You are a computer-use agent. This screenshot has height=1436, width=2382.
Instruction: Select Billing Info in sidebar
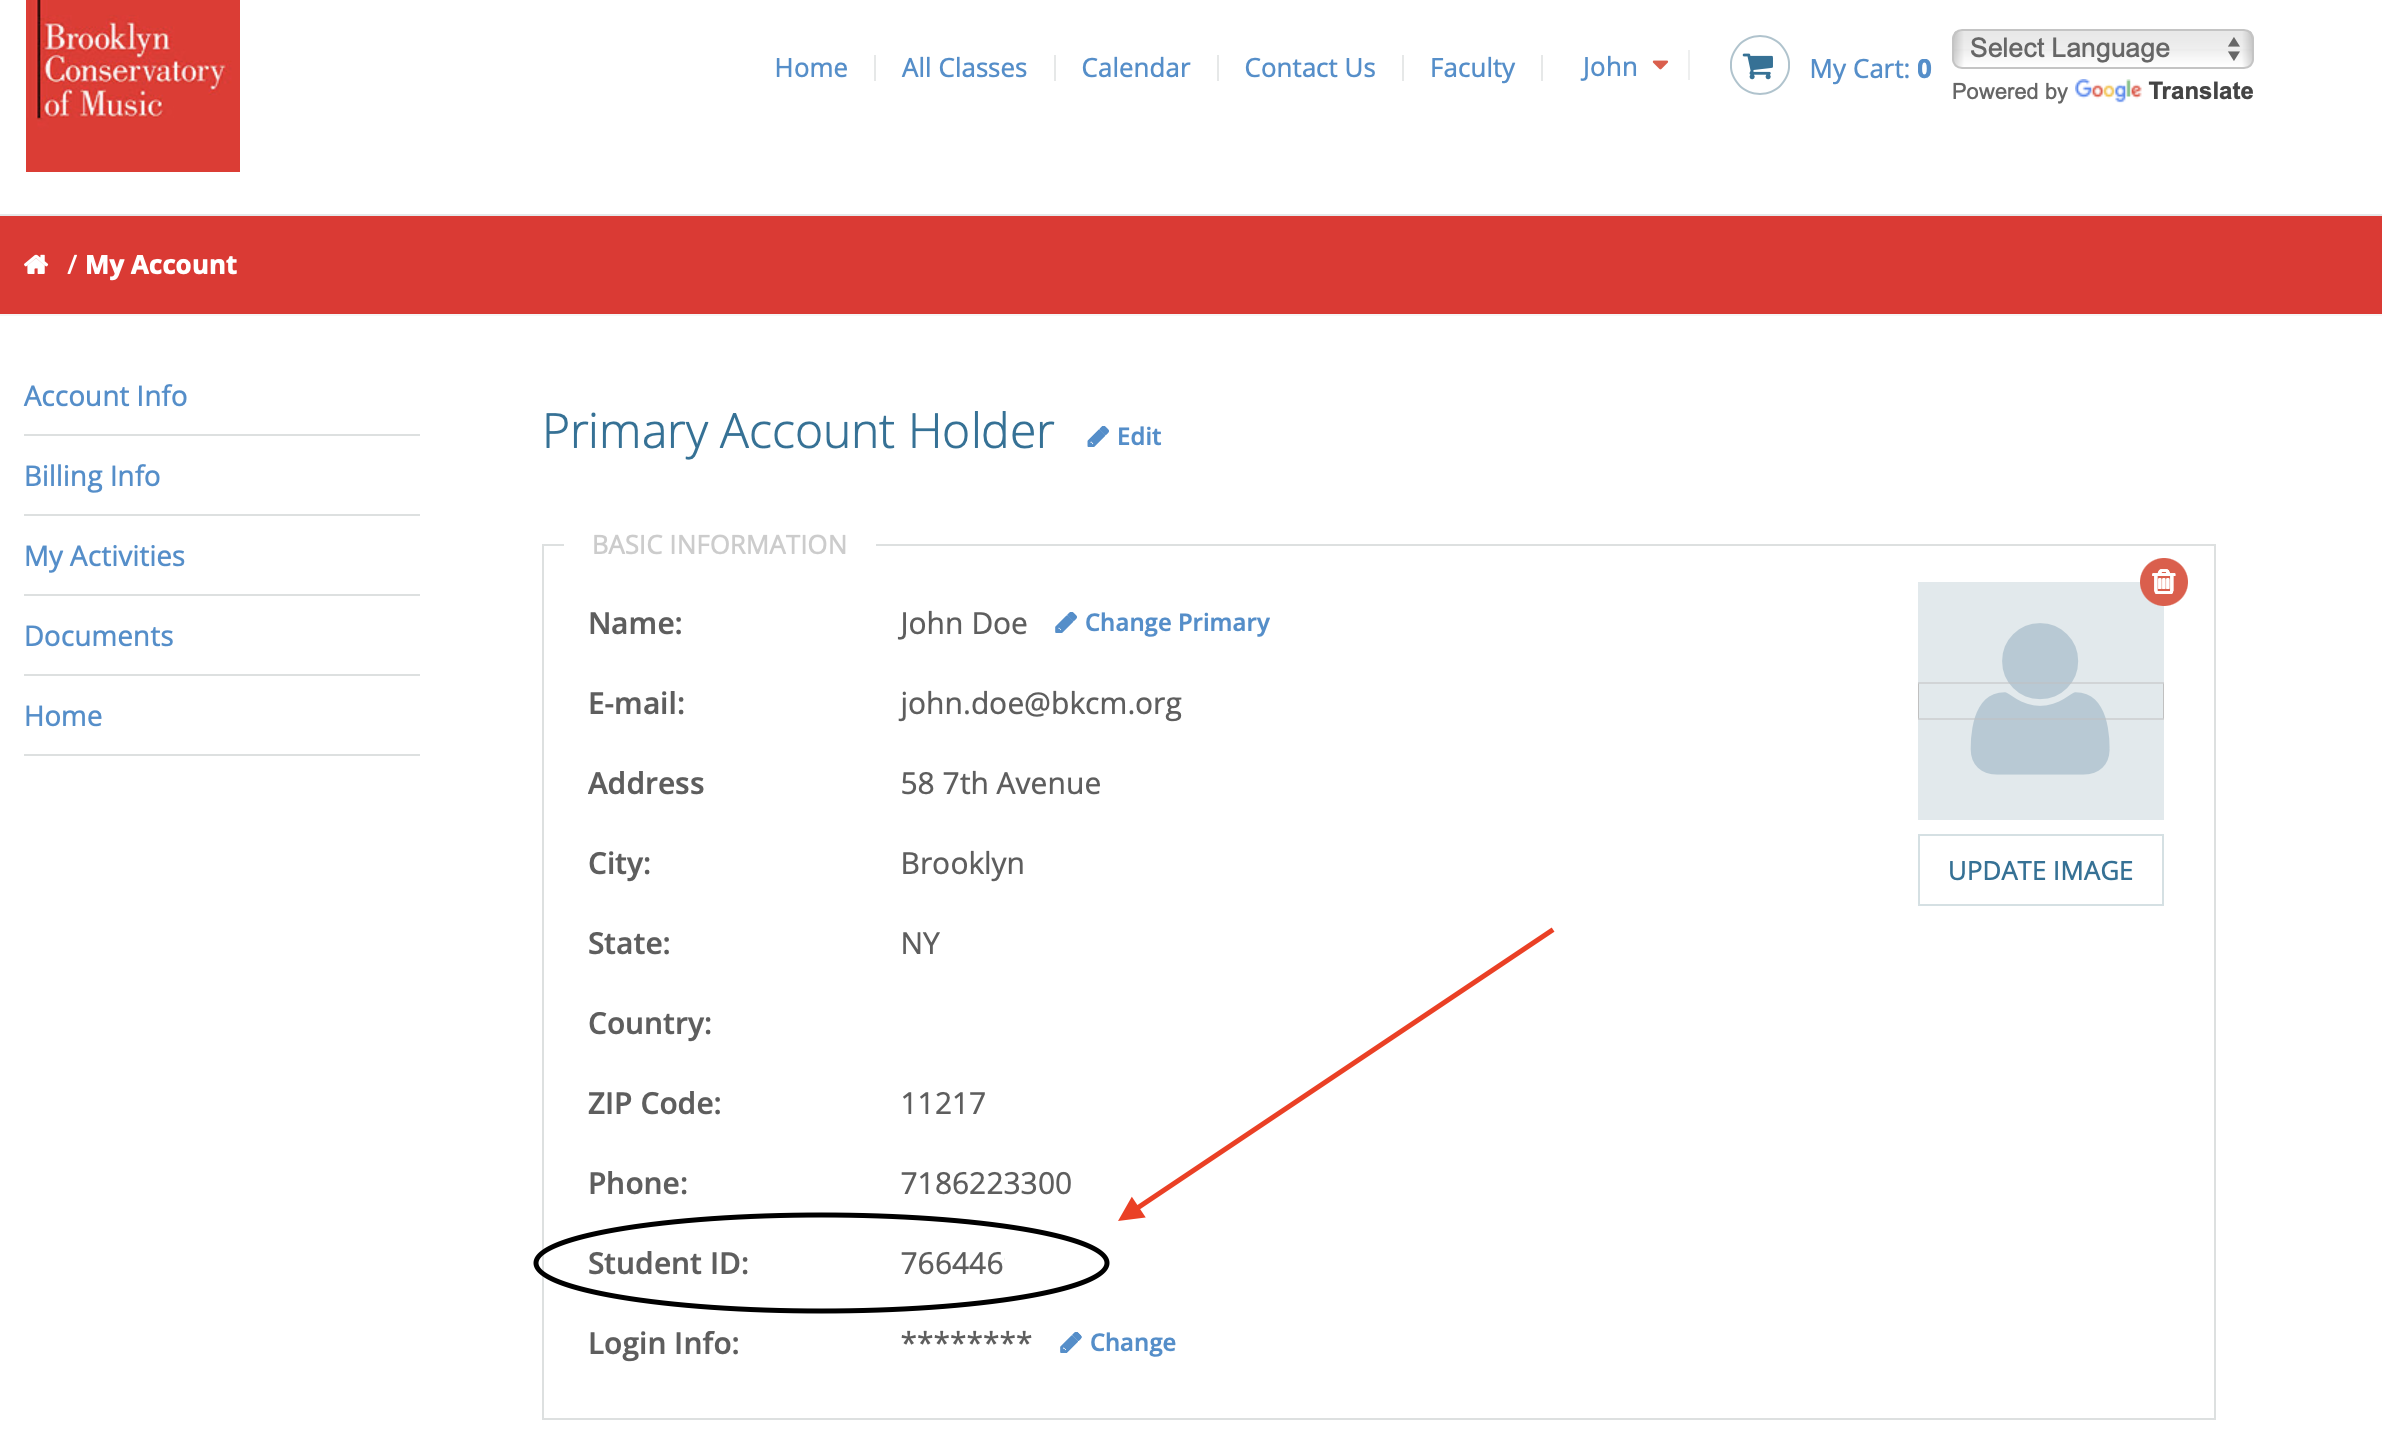tap(92, 476)
